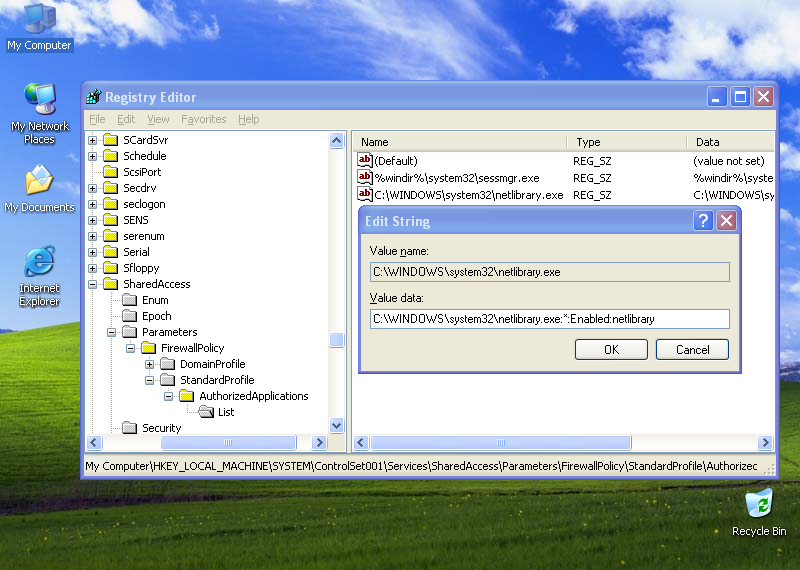Open My Network Places desktop icon
This screenshot has width=800, height=570.
point(39,114)
